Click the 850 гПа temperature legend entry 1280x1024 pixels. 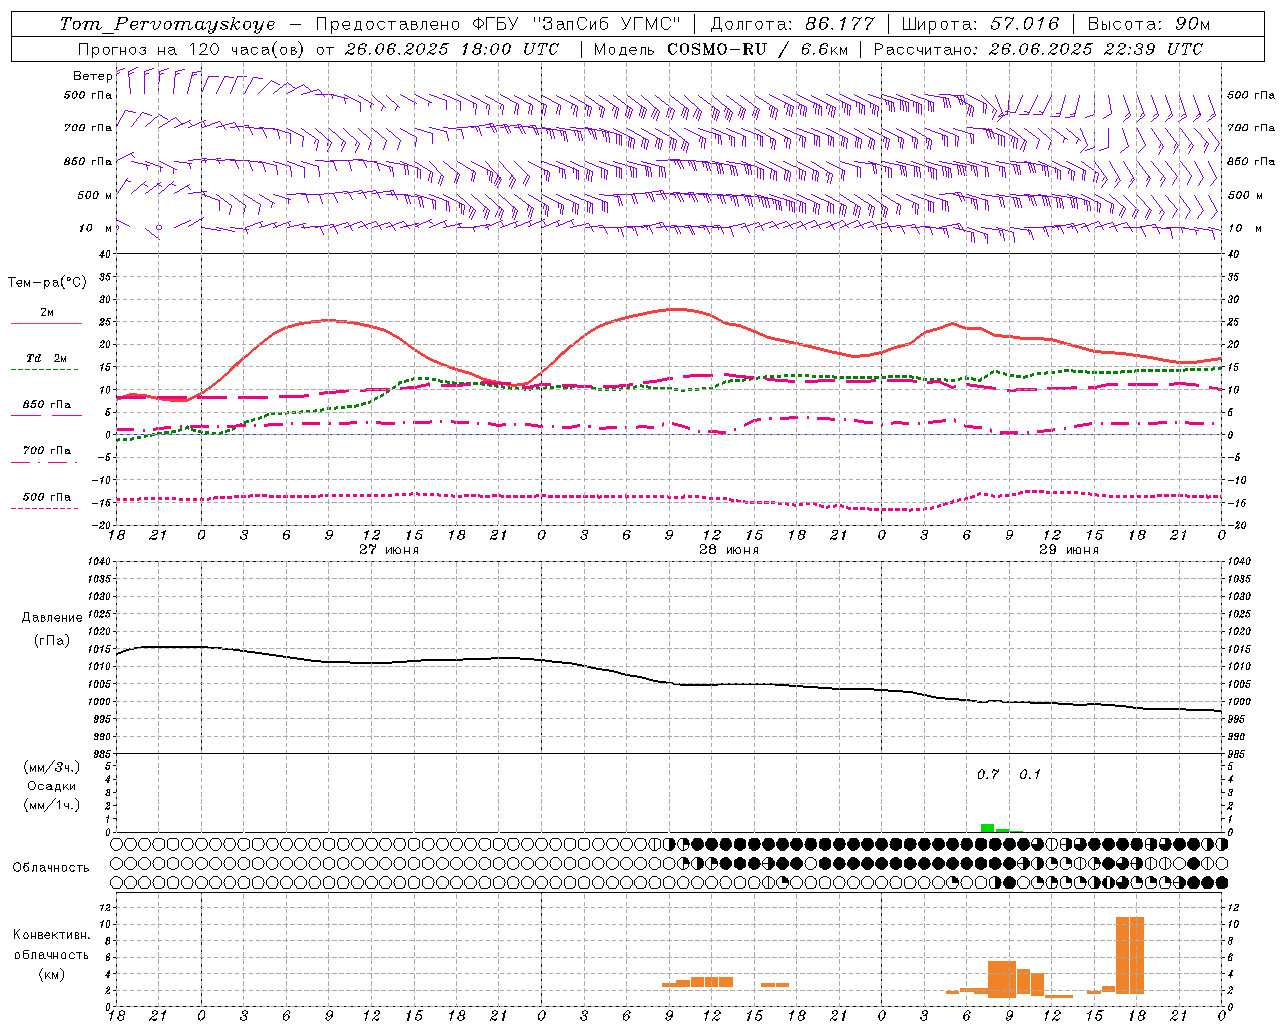pos(47,405)
